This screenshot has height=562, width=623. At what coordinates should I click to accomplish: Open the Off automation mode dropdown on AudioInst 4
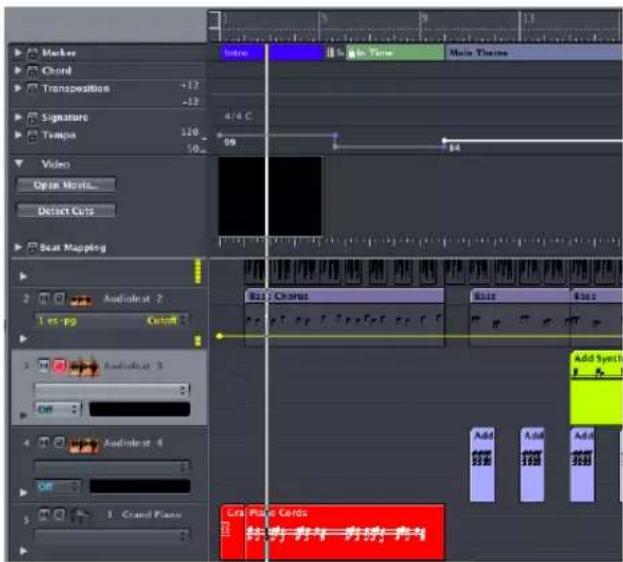pyautogui.click(x=58, y=486)
